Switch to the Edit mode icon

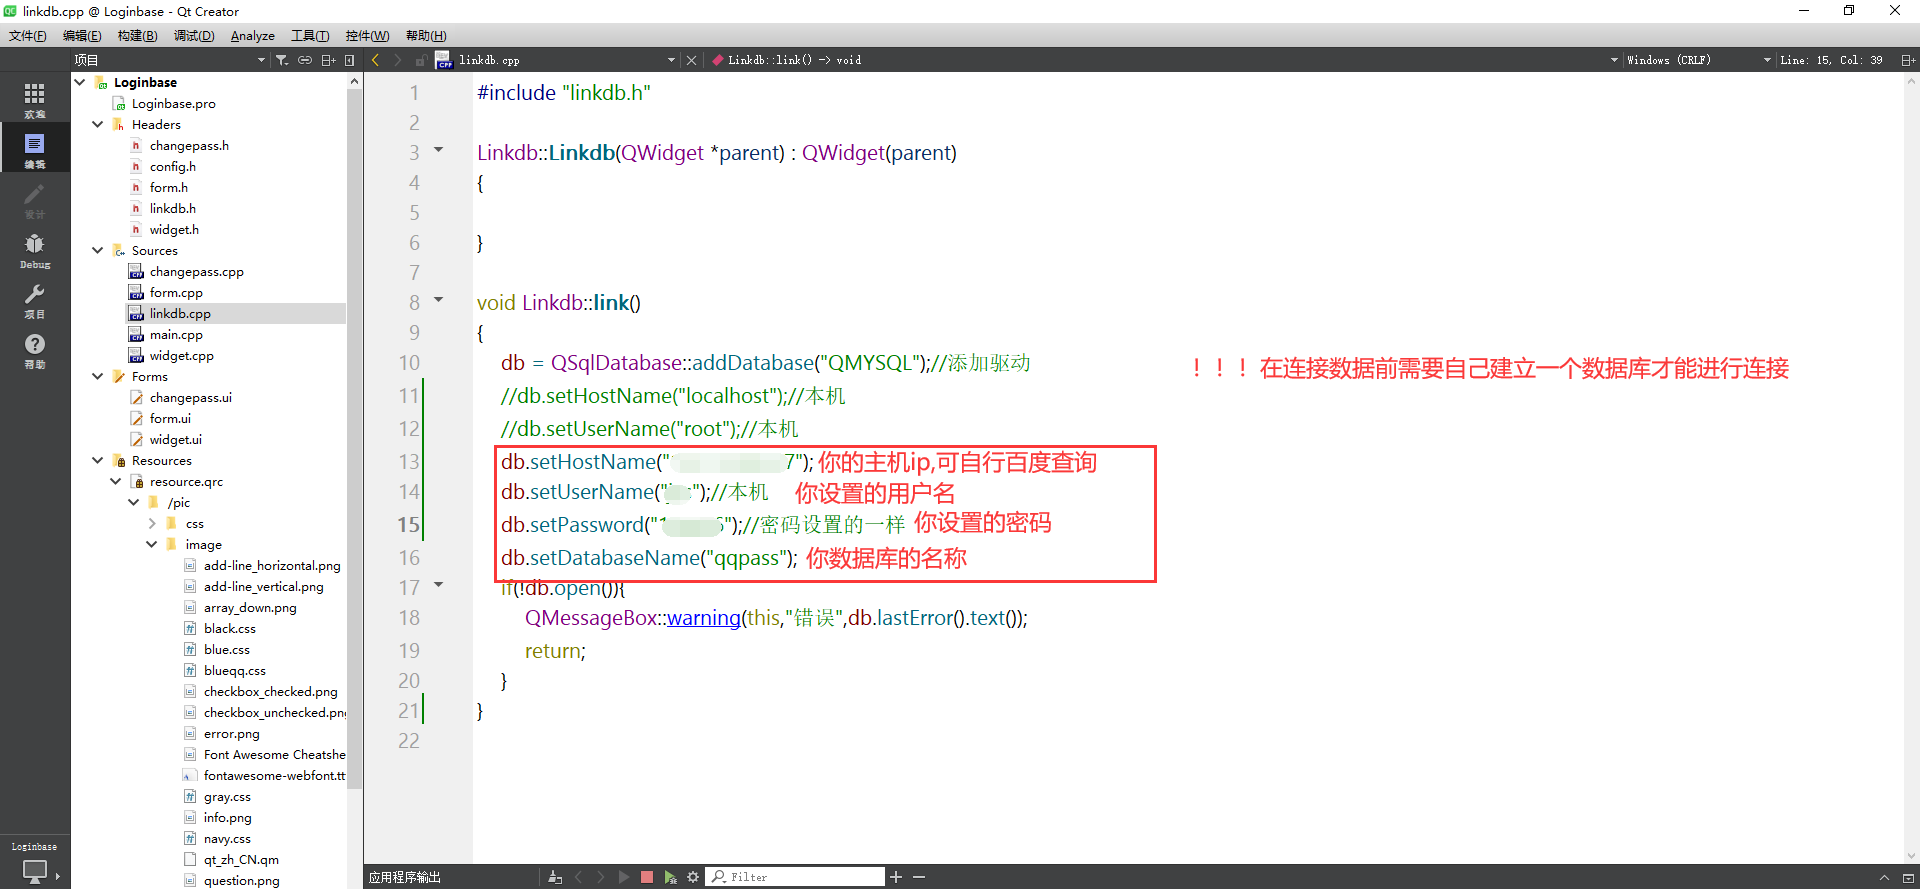point(34,148)
